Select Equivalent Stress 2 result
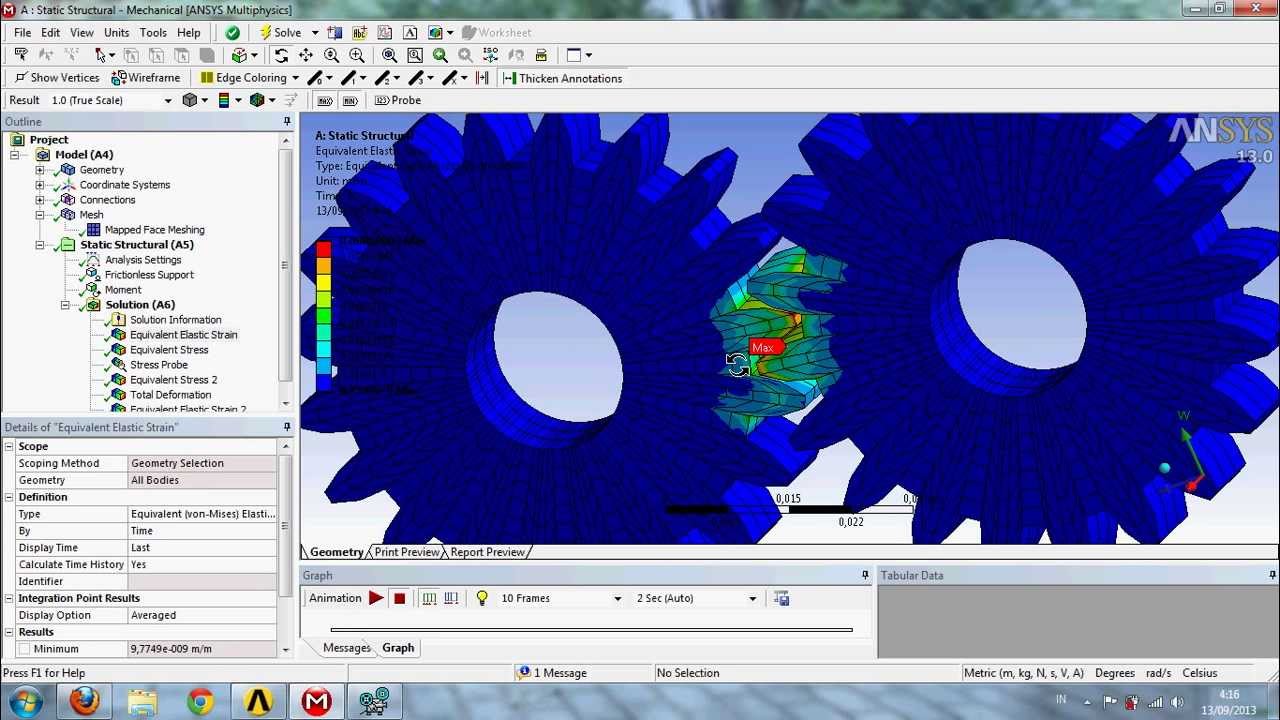This screenshot has width=1280, height=720. click(173, 380)
